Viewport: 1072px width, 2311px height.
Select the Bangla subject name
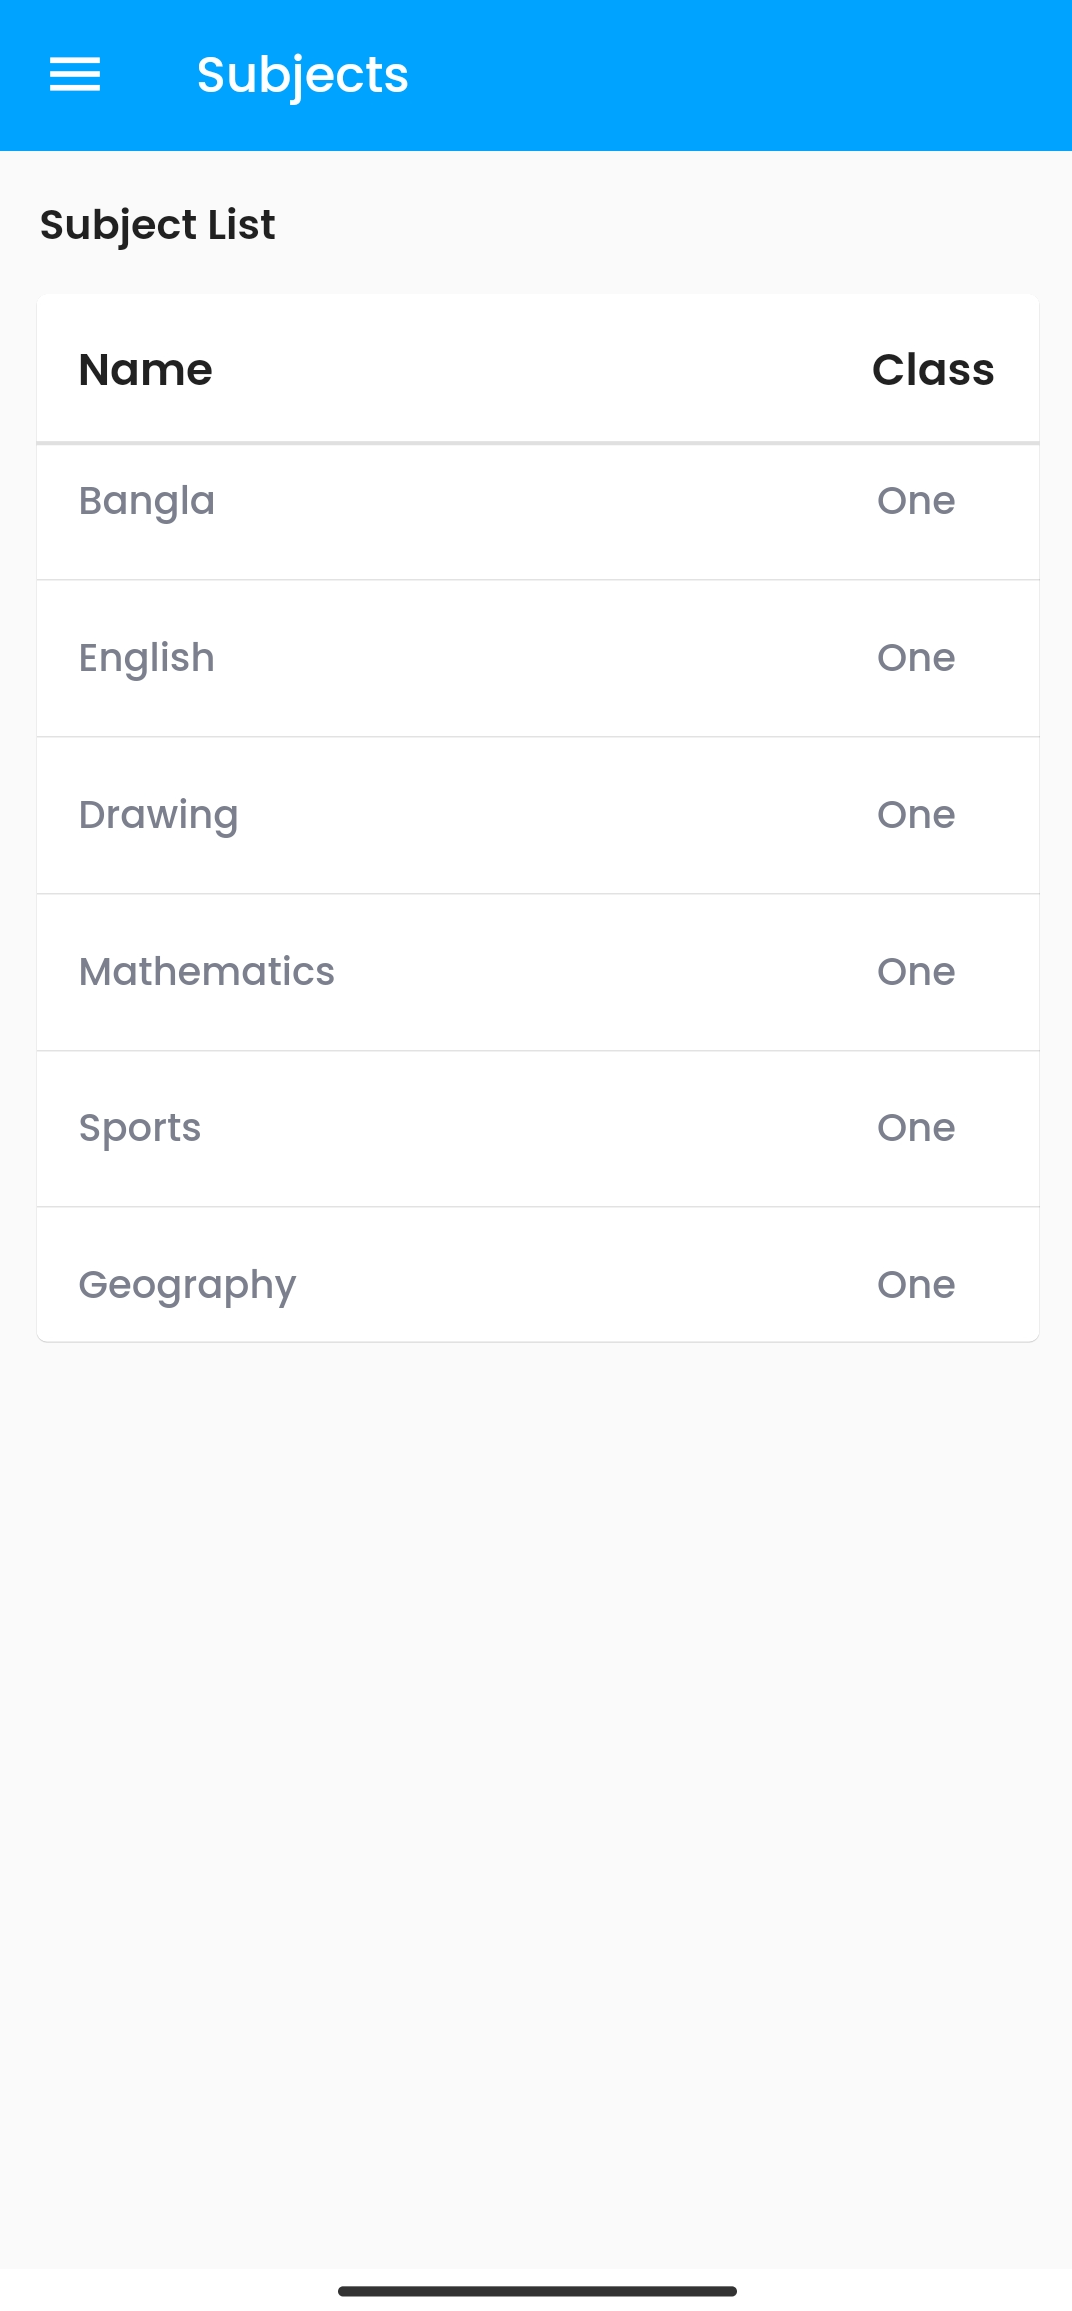pos(147,501)
